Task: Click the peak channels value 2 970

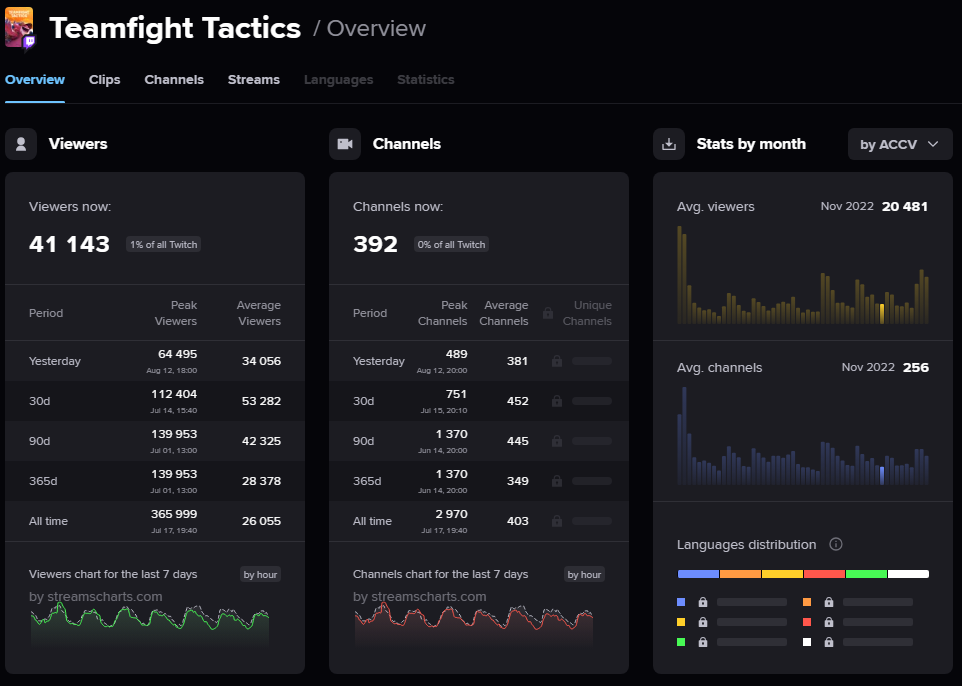Action: point(452,514)
